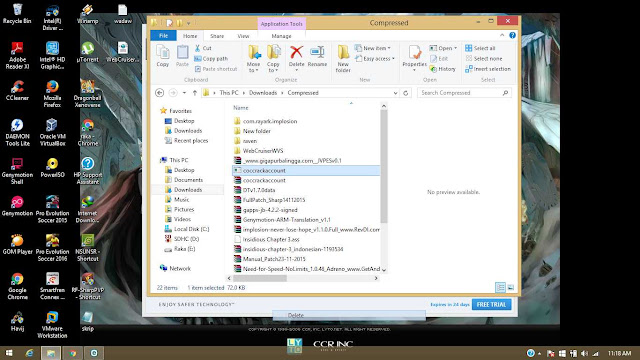Open Internet Explorer from taskbar

click(x=29, y=353)
